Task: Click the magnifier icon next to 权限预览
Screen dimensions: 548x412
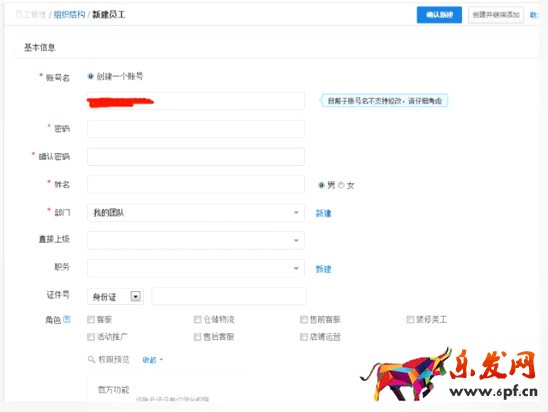Action: (x=91, y=359)
